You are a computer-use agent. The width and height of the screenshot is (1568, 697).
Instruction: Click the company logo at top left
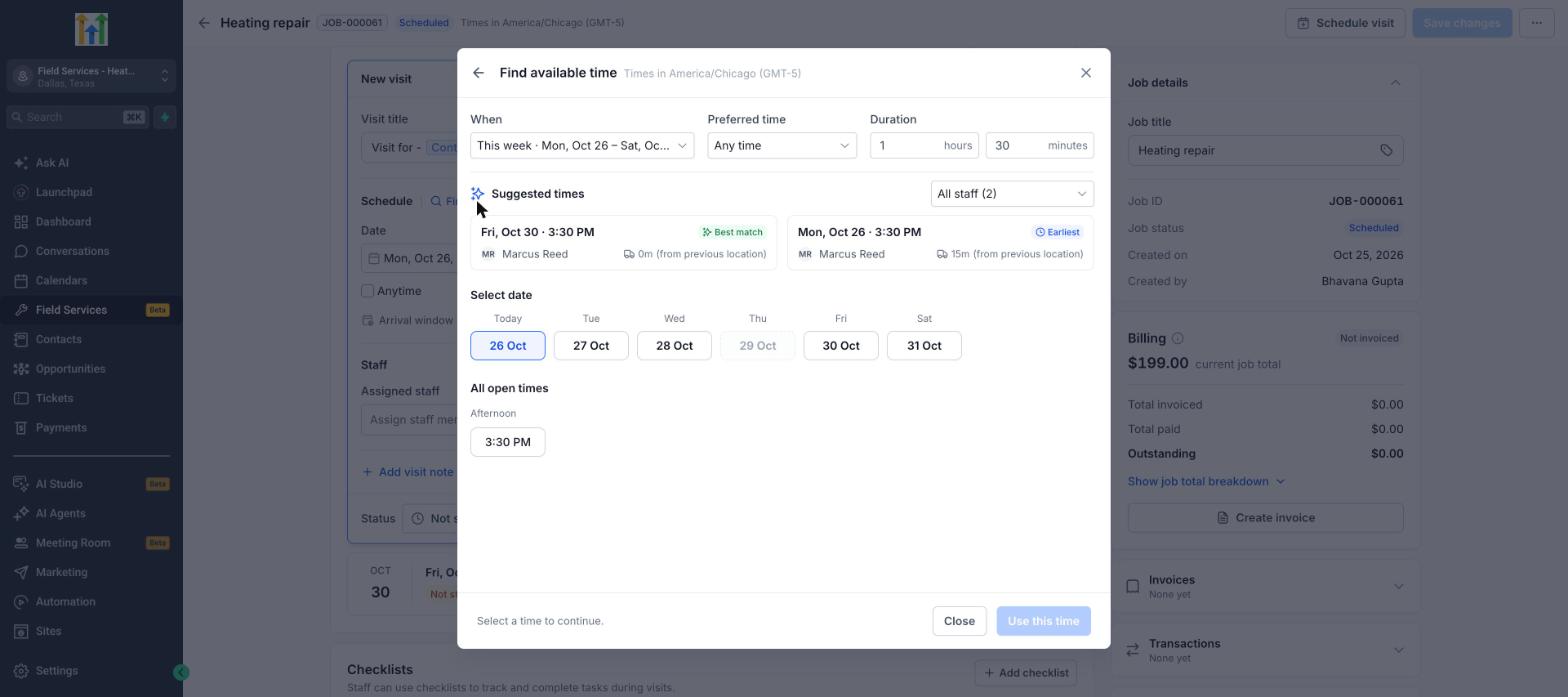coord(91,30)
